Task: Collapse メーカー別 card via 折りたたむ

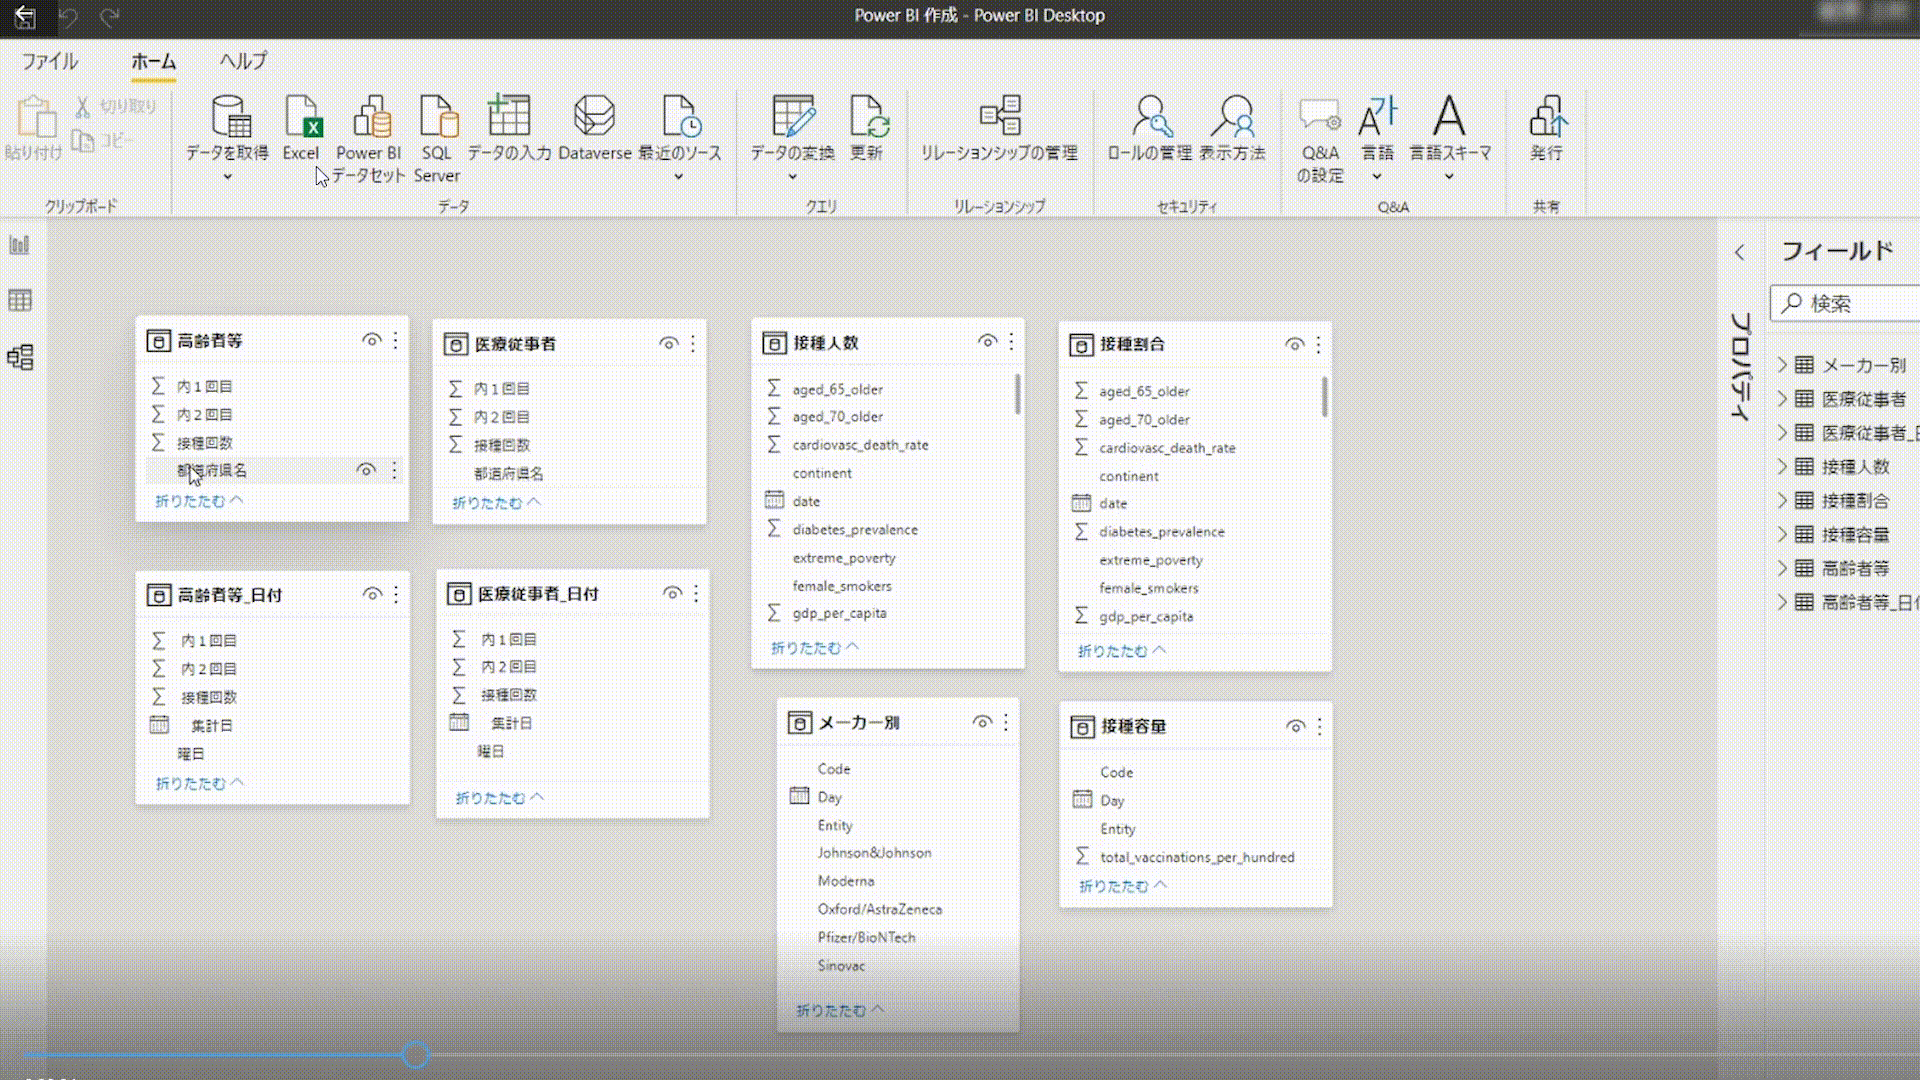Action: point(840,1011)
